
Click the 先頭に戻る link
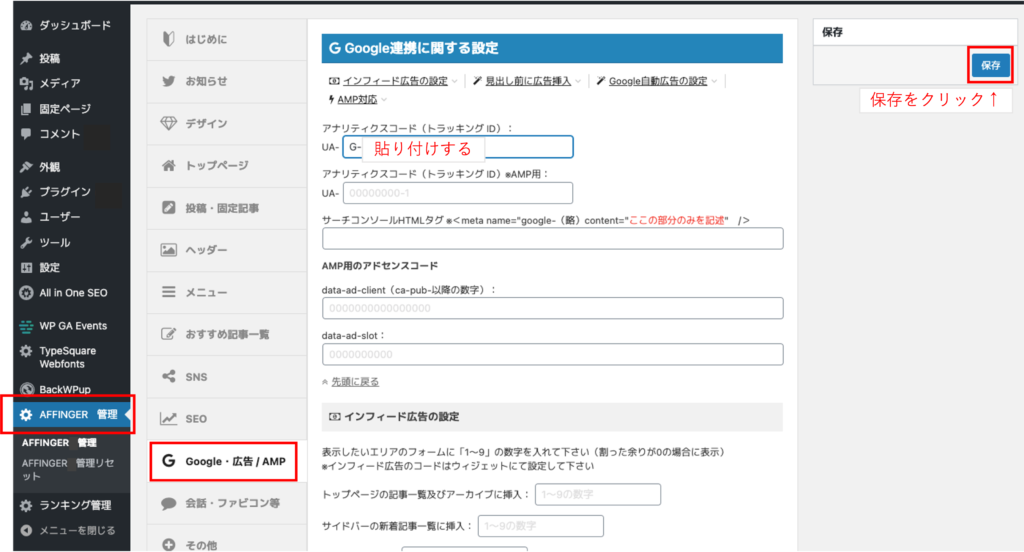click(x=355, y=382)
